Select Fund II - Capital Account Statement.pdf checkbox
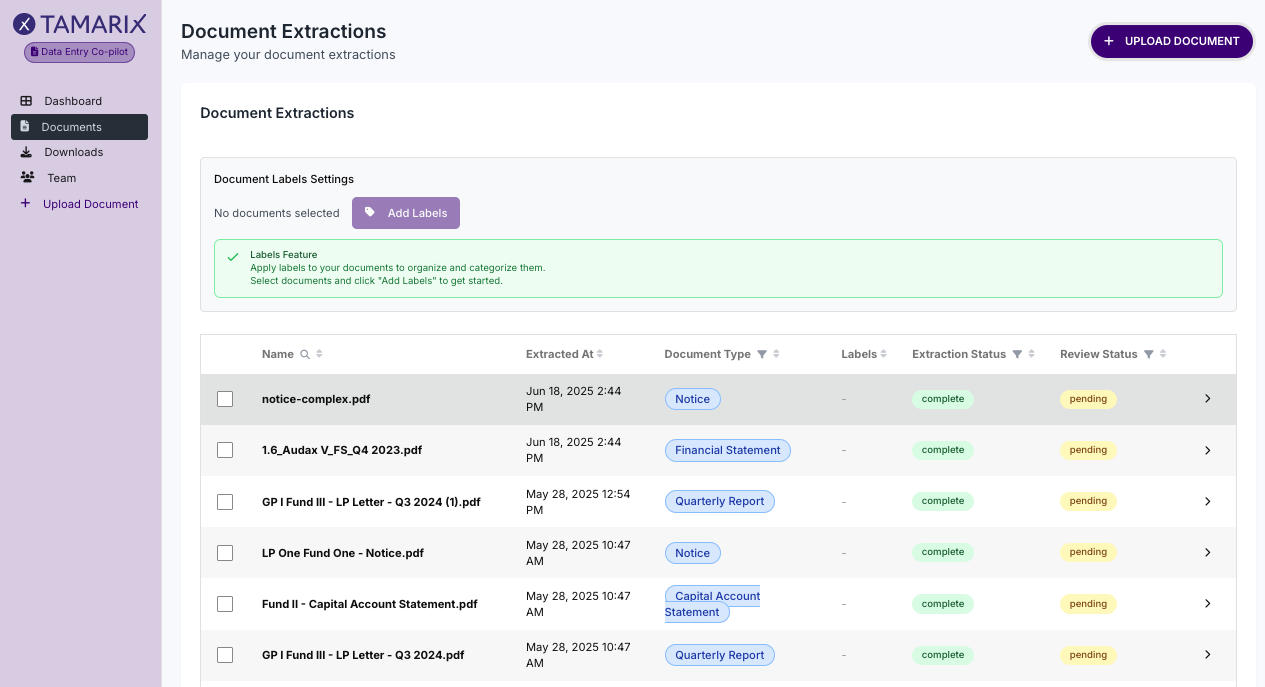Image resolution: width=1265 pixels, height=687 pixels. coord(225,604)
